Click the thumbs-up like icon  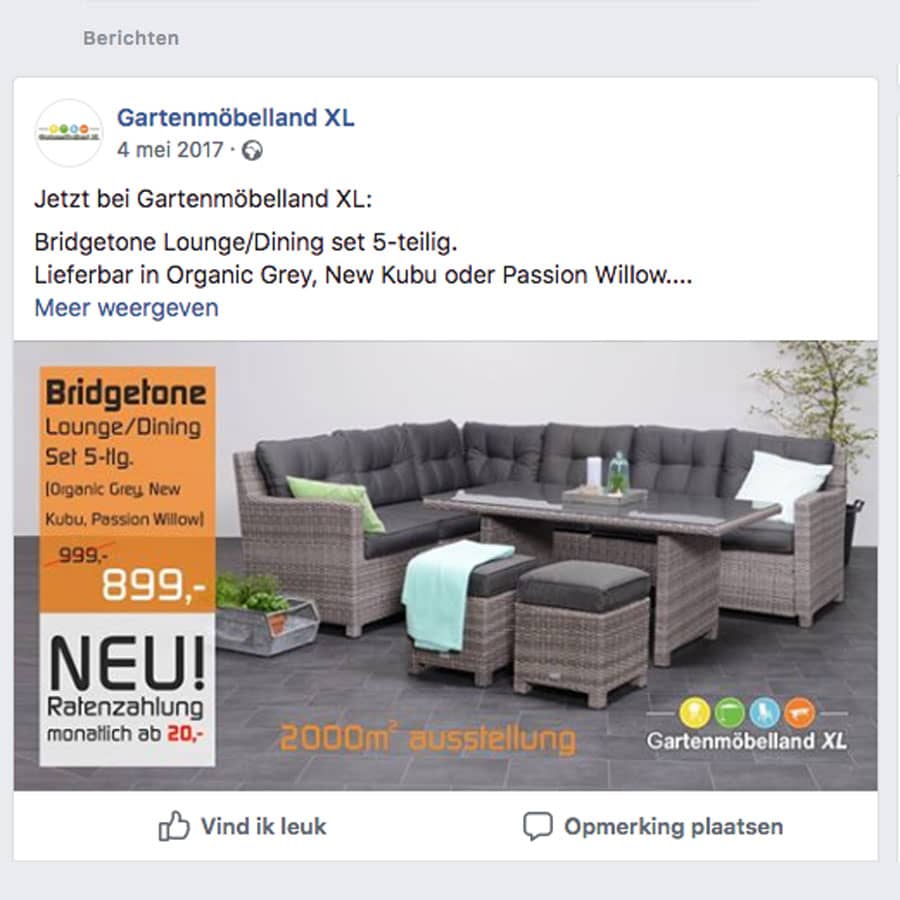click(x=174, y=826)
